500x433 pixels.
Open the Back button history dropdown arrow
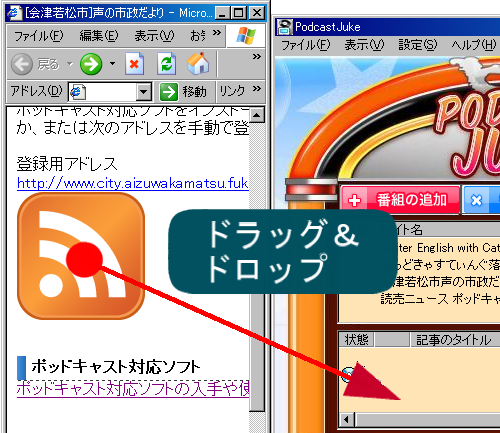coord(70,63)
